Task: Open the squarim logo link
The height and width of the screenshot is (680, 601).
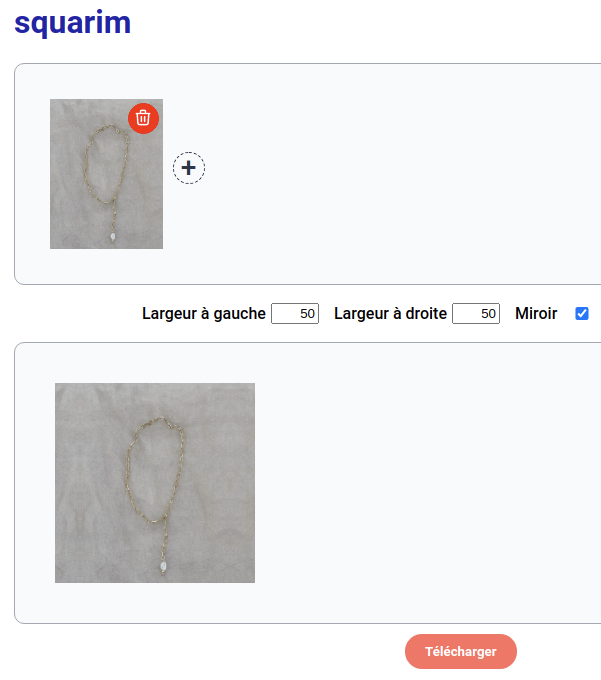Action: [x=72, y=23]
